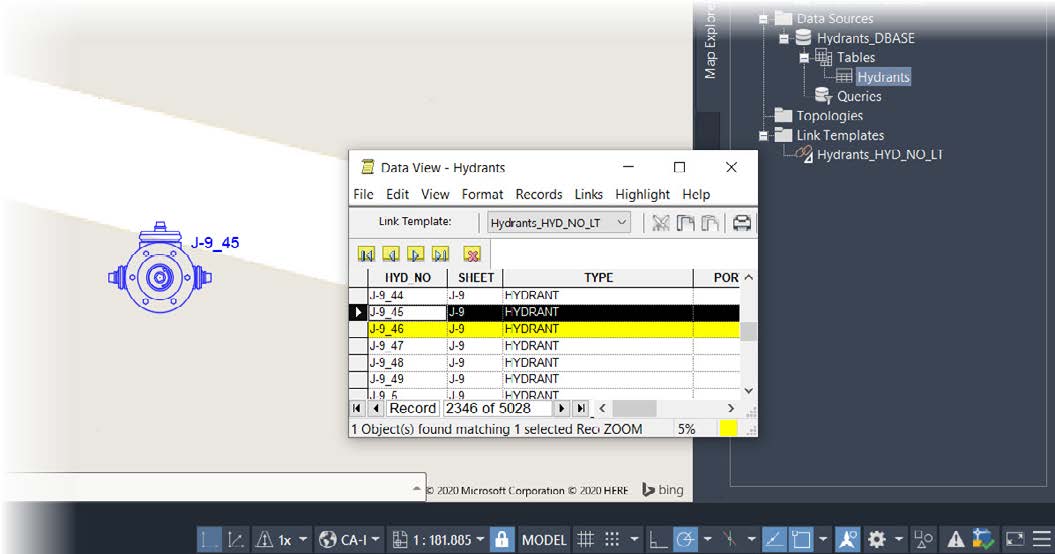1055x554 pixels.
Task: Collapse the Link Templates node
Action: pyautogui.click(x=763, y=135)
